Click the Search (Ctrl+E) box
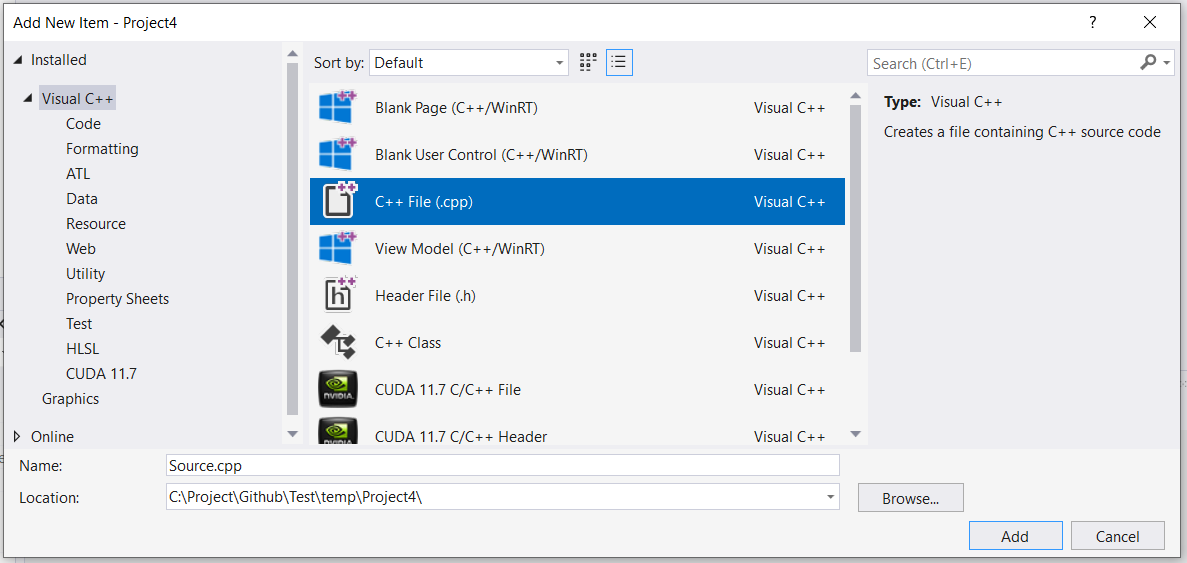Screen dimensions: 1187x563 coord(1003,63)
